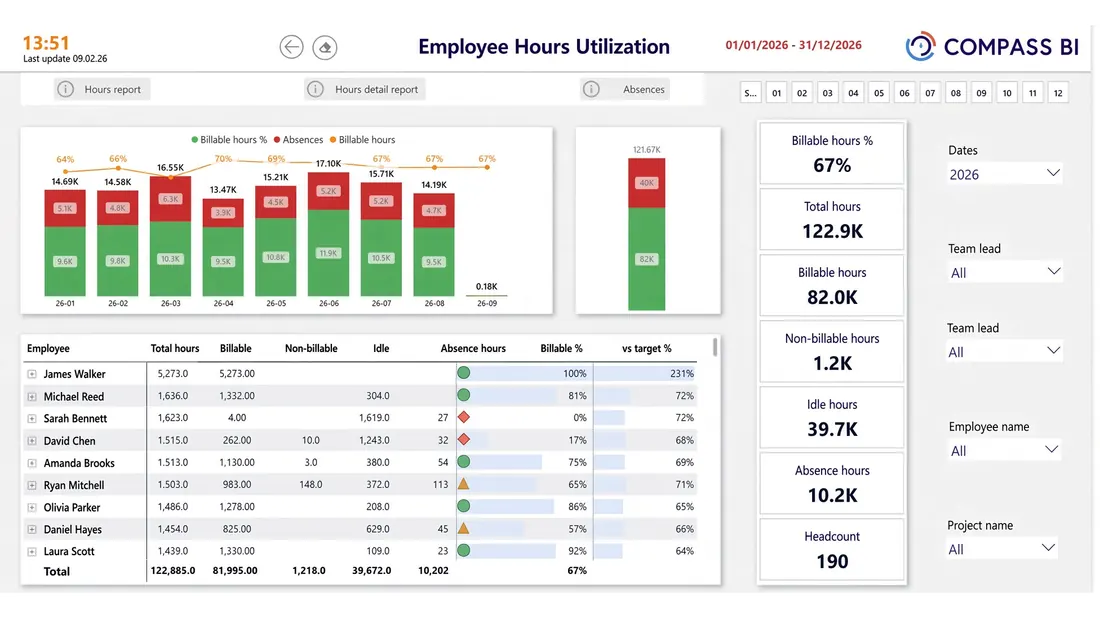
Task: Click the back arrow navigation icon
Action: point(291,47)
